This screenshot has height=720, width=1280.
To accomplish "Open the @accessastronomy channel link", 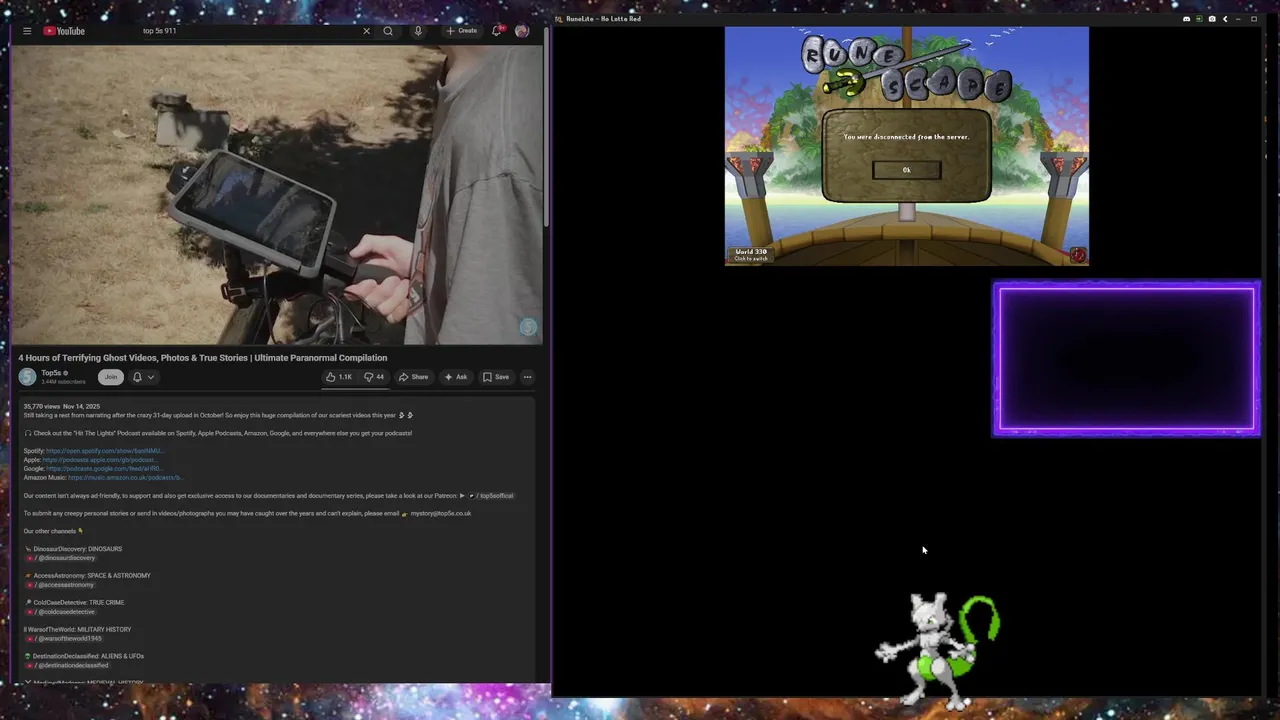I will pos(60,585).
